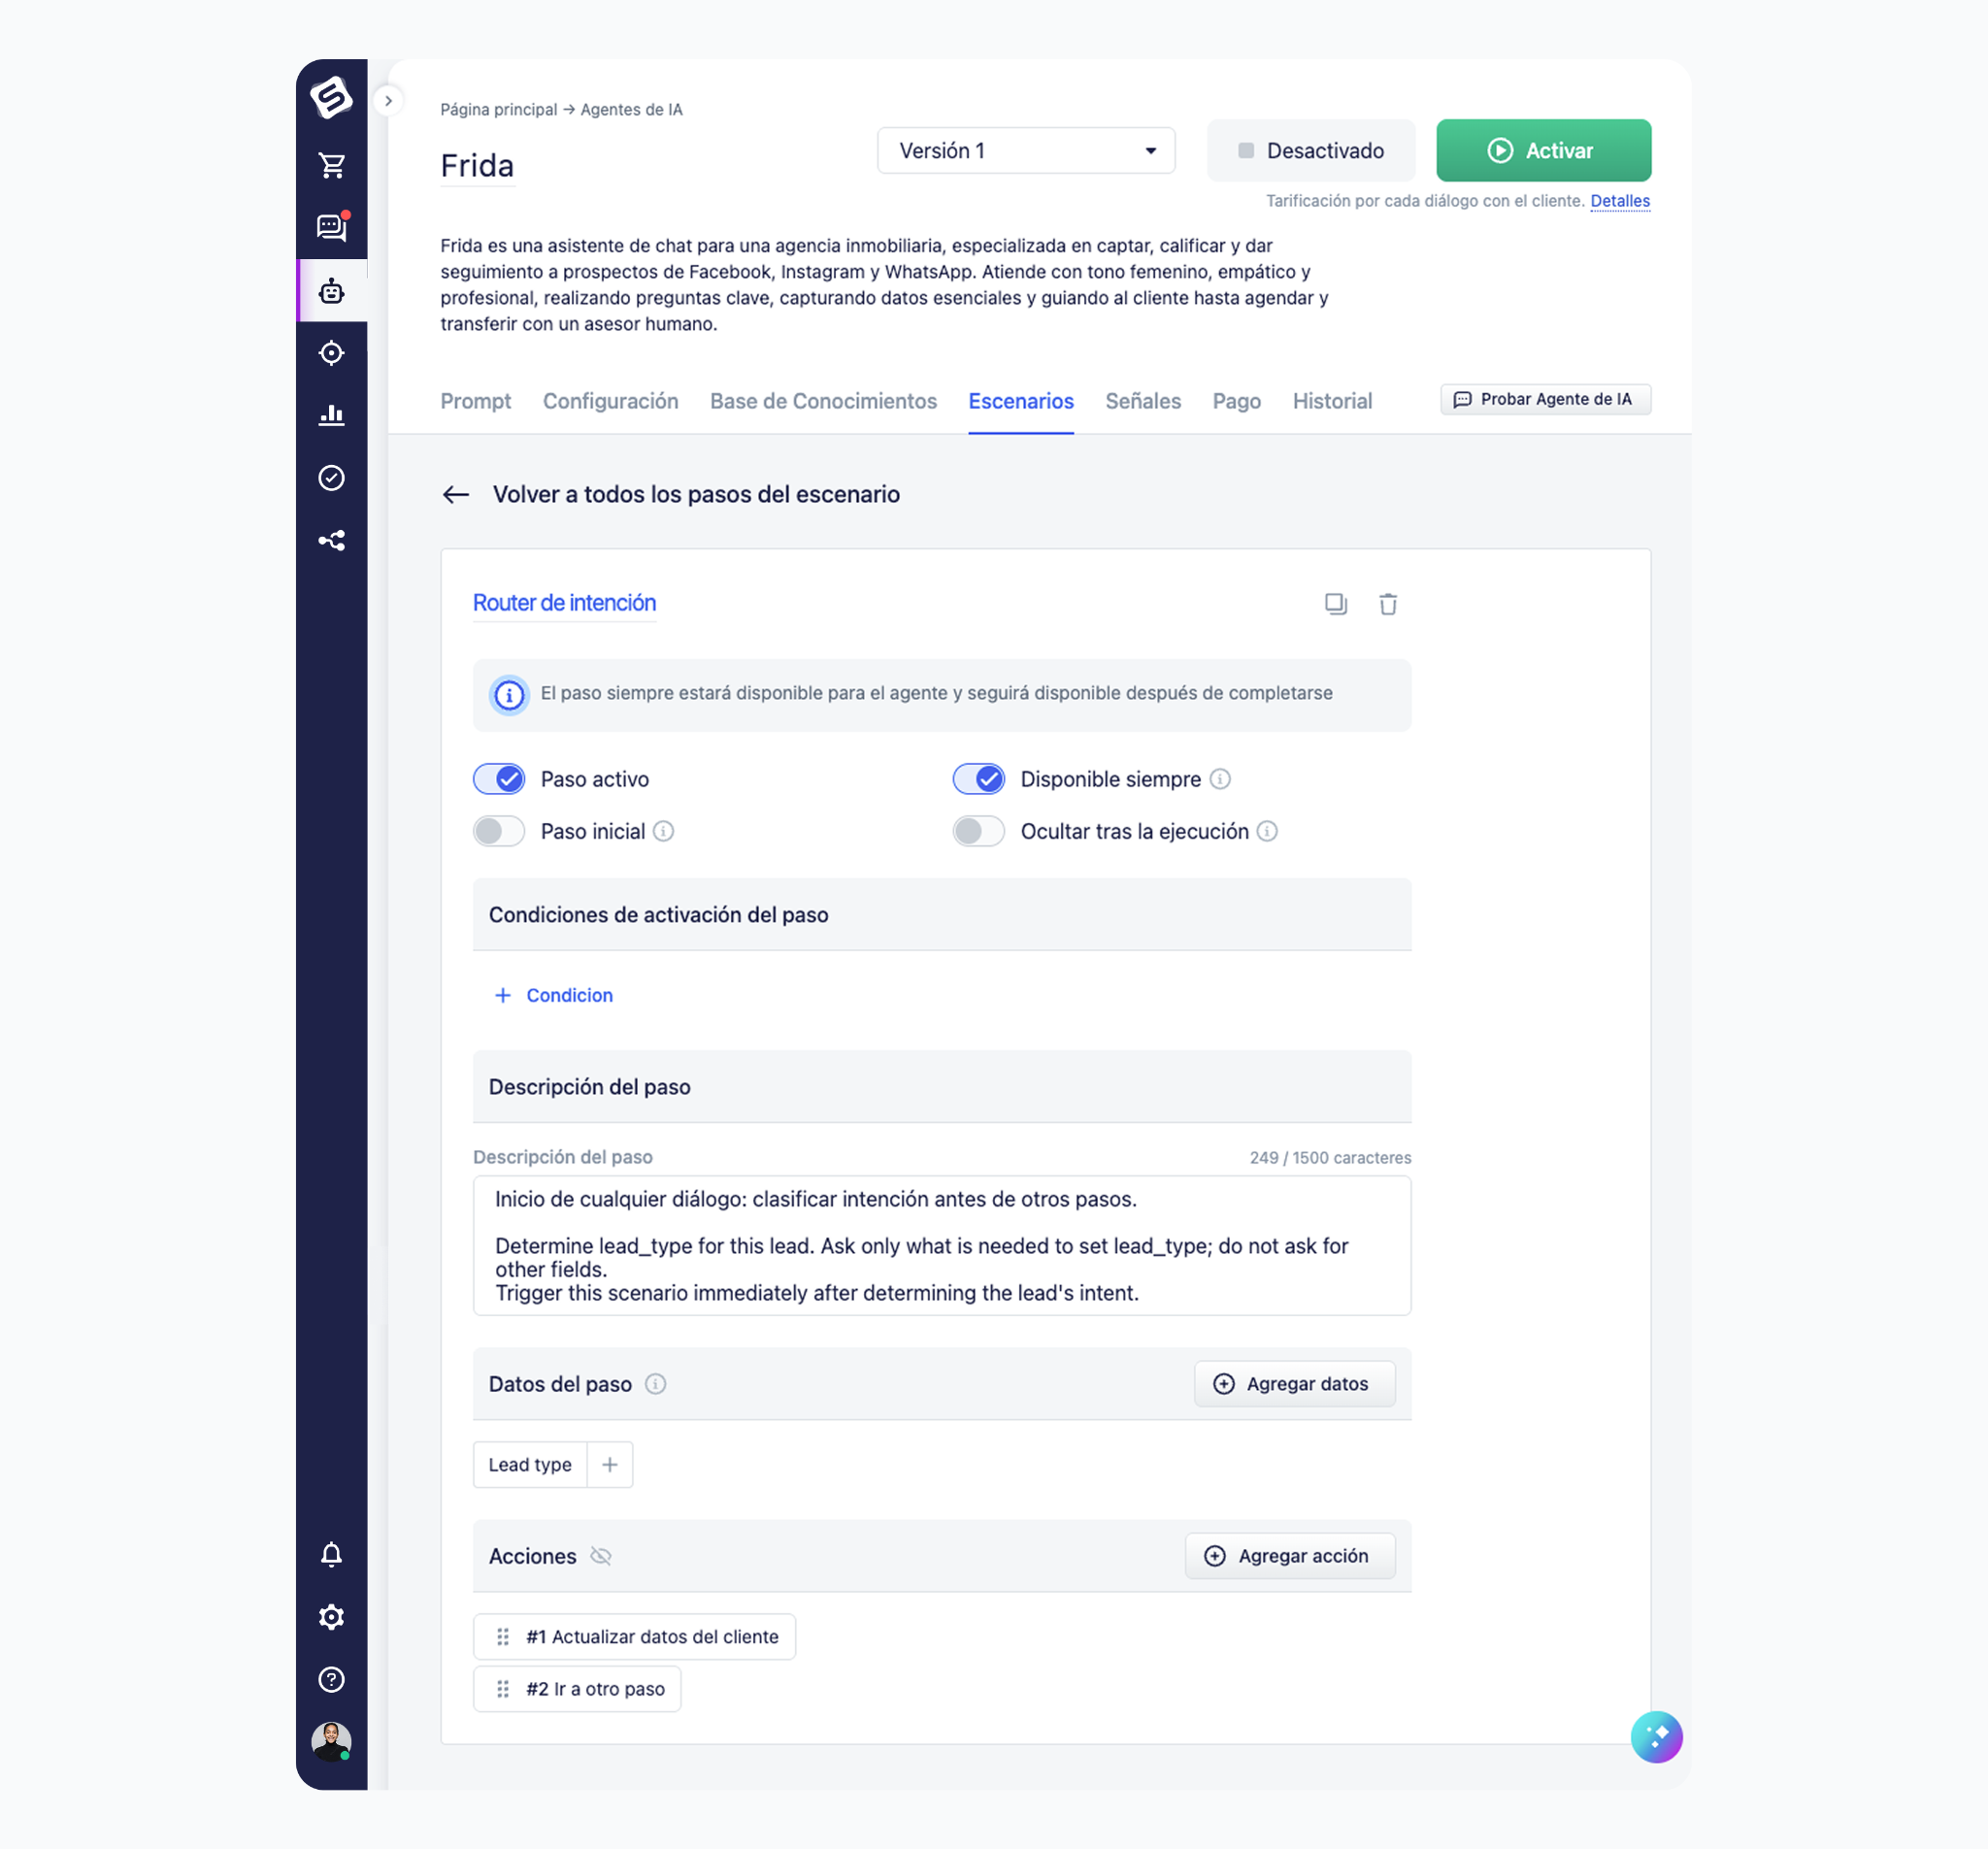Grab the handle of #1 Actualizar datos del cliente
The height and width of the screenshot is (1849, 1988).
pyautogui.click(x=503, y=1637)
